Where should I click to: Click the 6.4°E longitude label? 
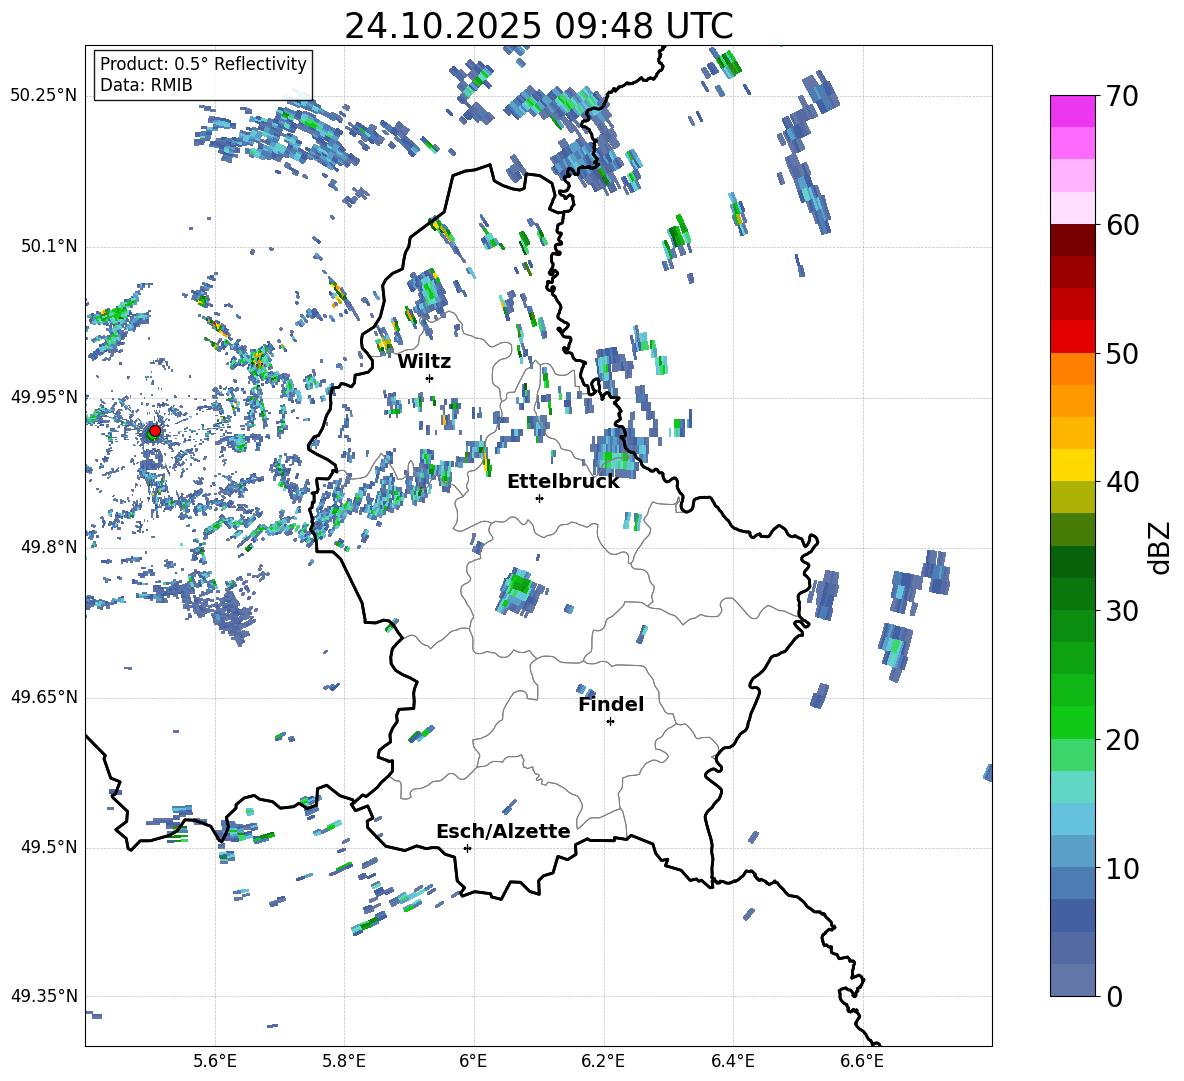click(732, 1061)
